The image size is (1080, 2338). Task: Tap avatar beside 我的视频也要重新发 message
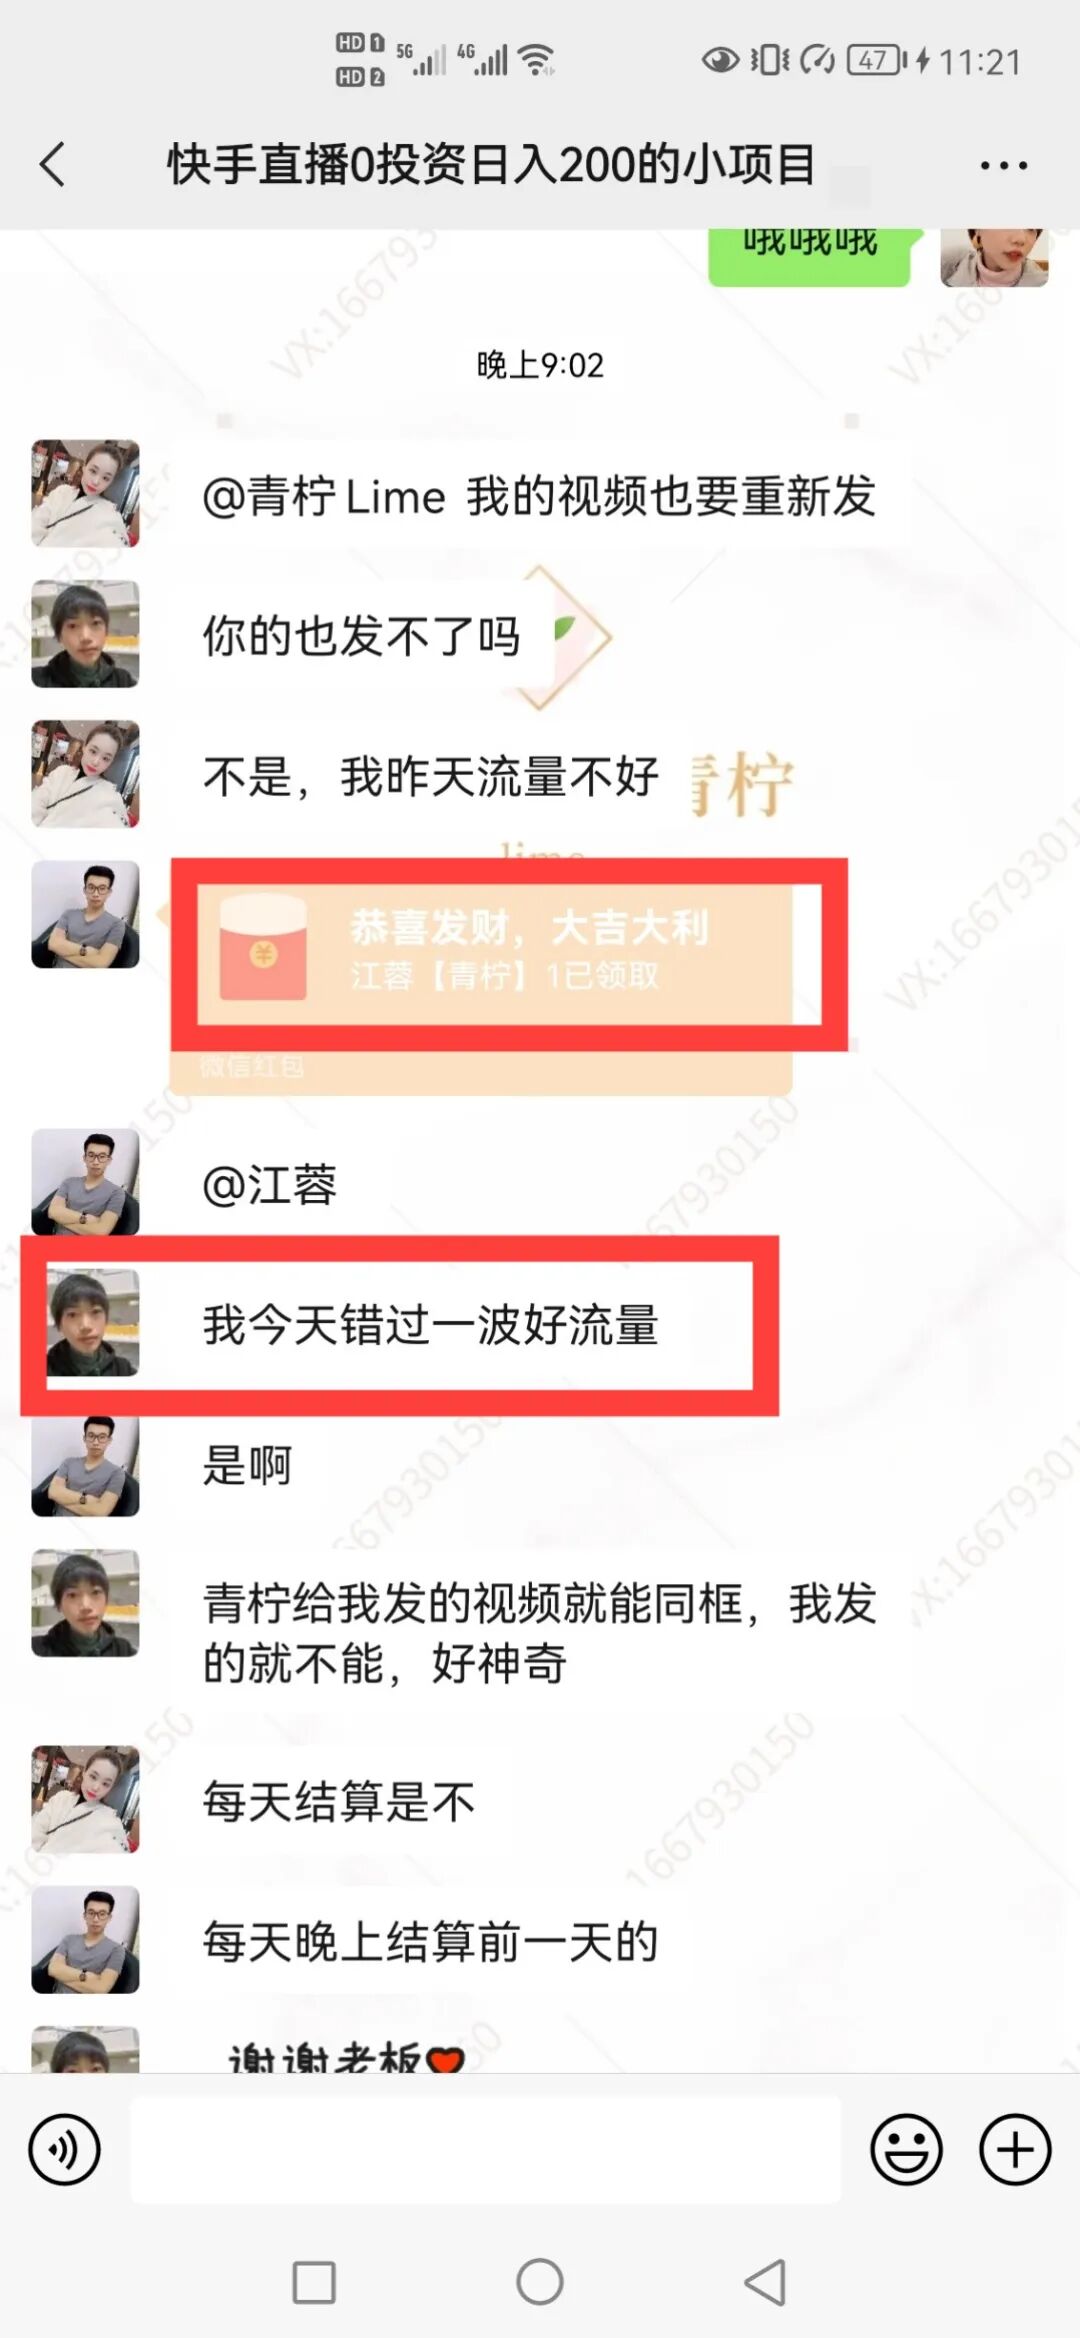[85, 493]
